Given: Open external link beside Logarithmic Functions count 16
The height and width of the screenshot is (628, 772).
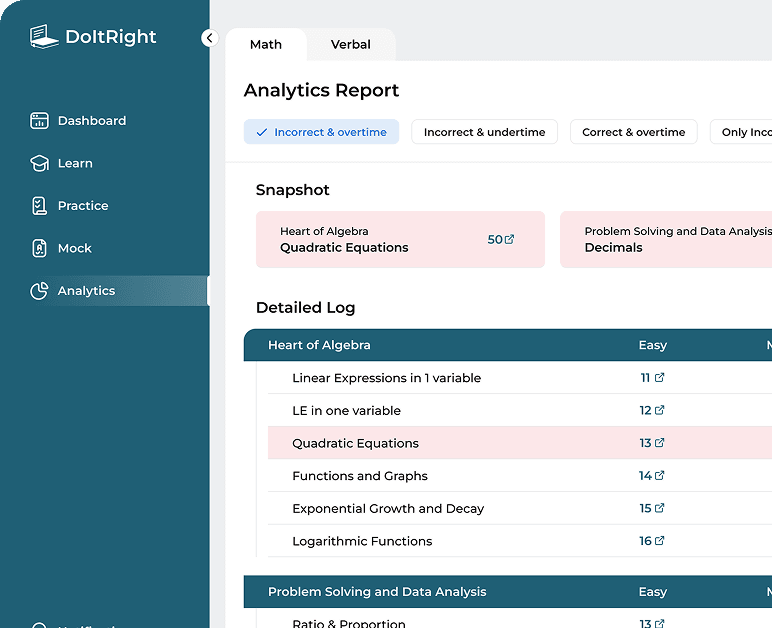Looking at the screenshot, I should [x=660, y=541].
